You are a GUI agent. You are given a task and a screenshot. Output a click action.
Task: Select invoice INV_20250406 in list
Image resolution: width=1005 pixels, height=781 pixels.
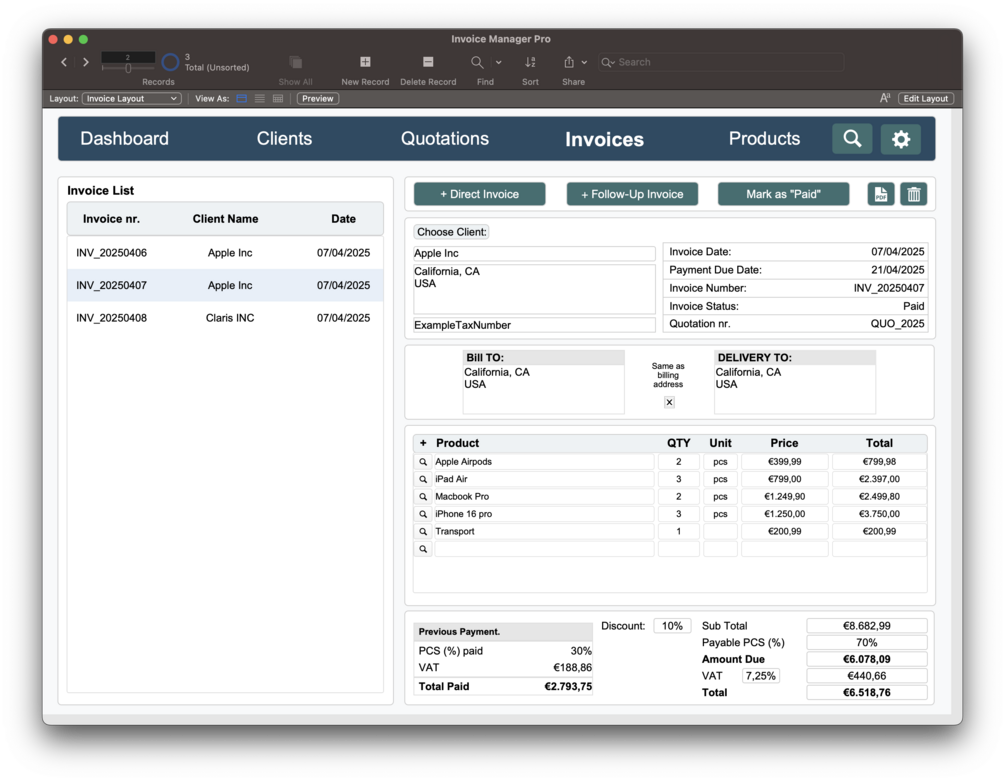tap(225, 253)
